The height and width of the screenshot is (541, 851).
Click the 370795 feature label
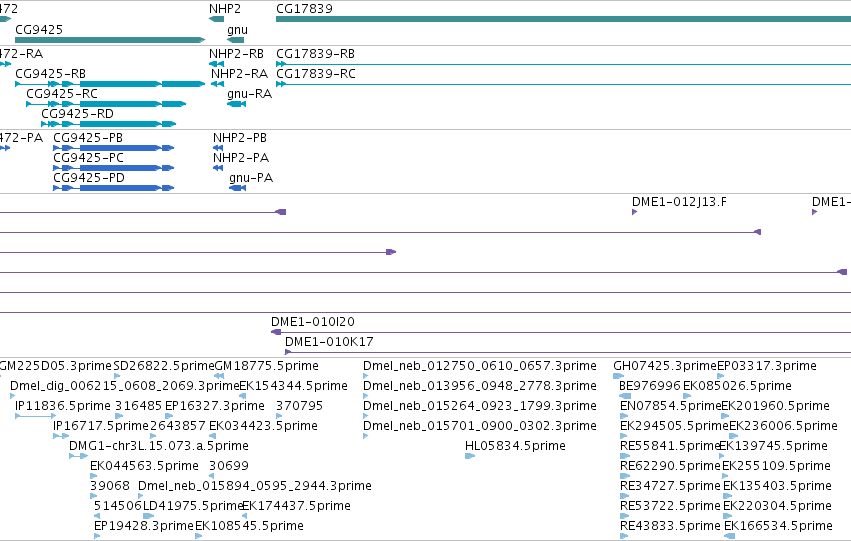pyautogui.click(x=300, y=406)
